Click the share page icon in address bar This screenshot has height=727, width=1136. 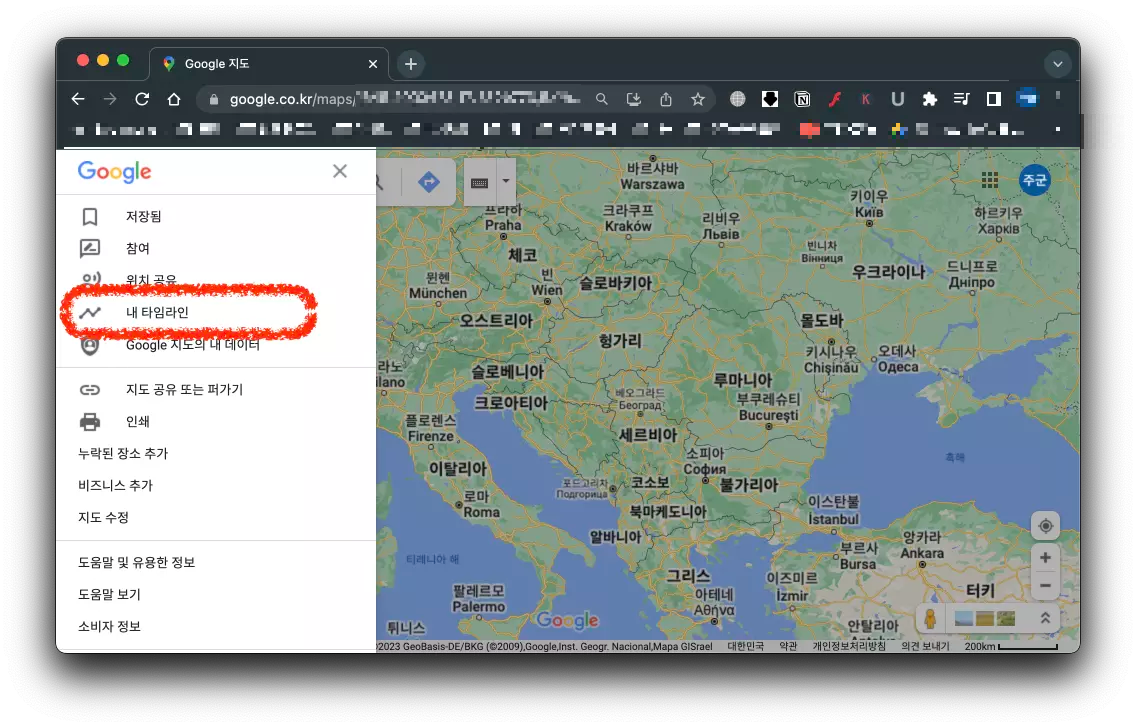pos(666,99)
